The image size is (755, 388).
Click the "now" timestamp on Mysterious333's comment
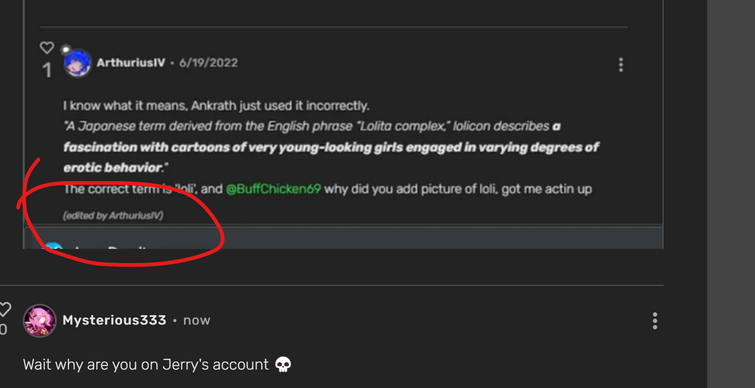pos(197,321)
